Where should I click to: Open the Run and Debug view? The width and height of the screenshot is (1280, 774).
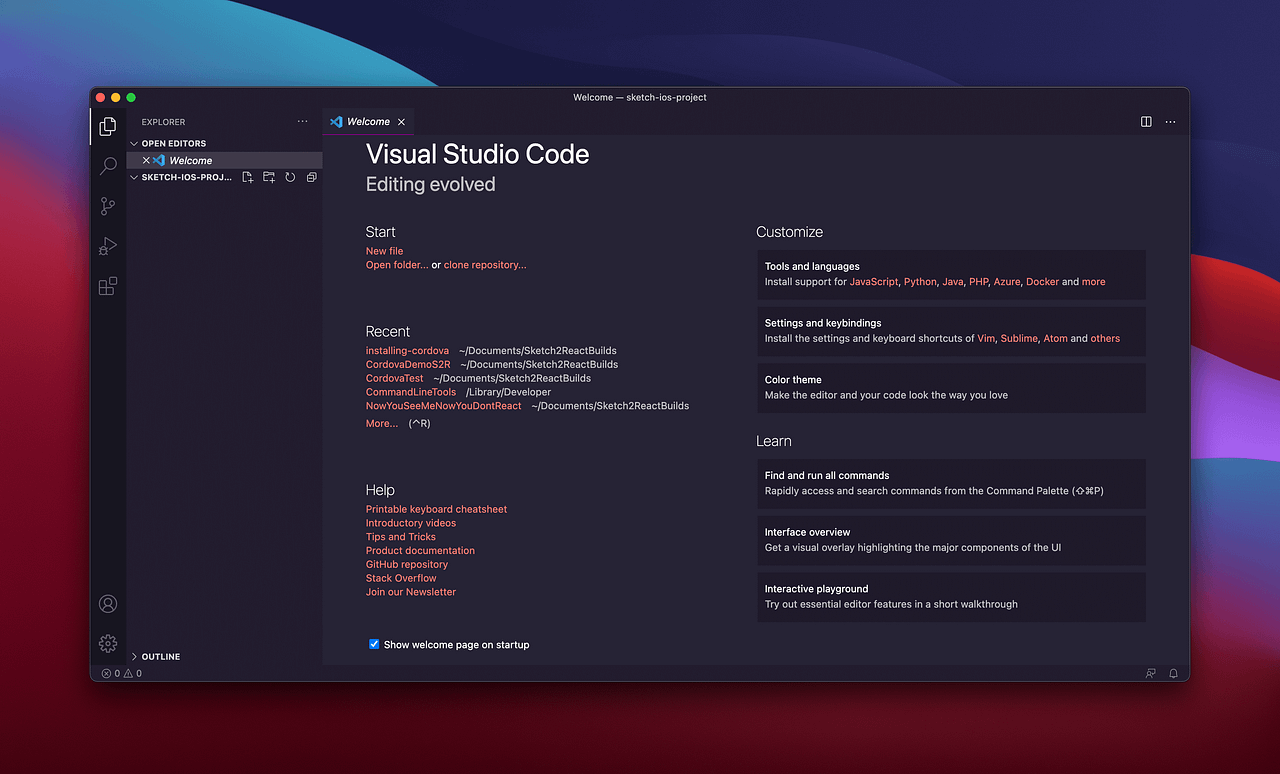click(x=108, y=246)
